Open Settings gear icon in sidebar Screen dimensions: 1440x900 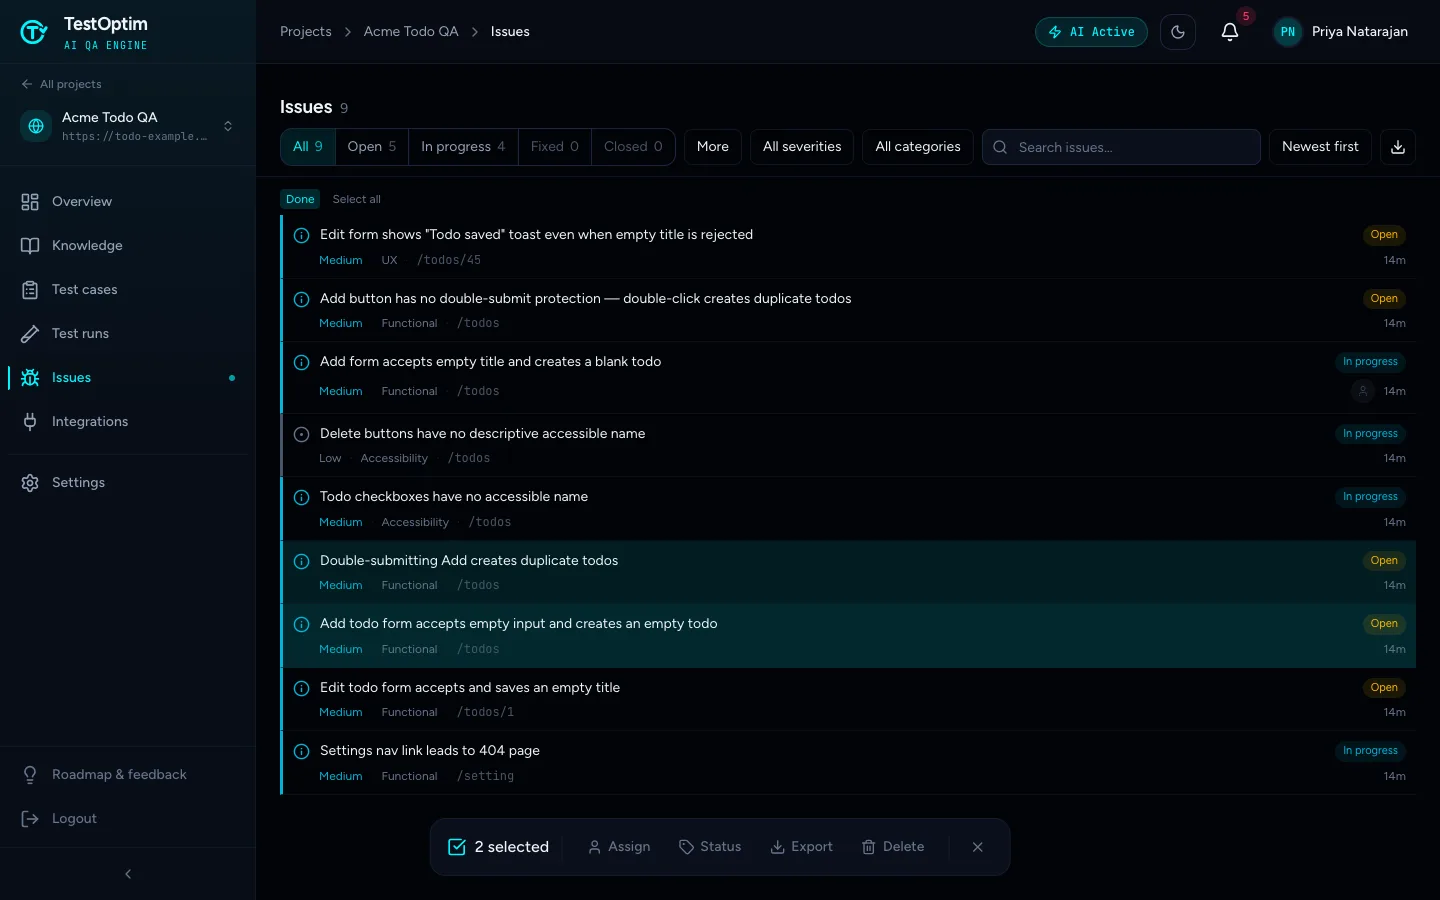(x=30, y=483)
